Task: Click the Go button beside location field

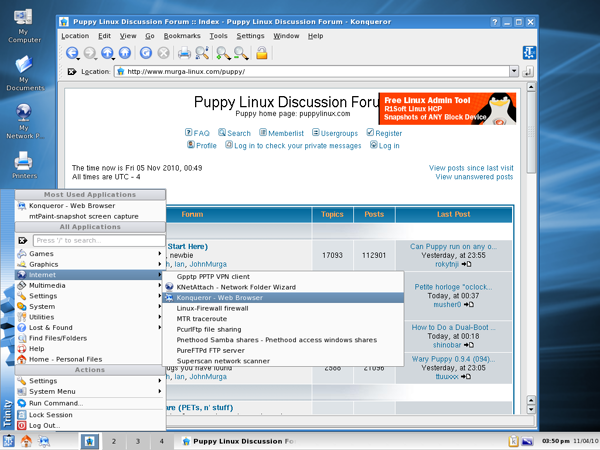Action: click(x=528, y=72)
